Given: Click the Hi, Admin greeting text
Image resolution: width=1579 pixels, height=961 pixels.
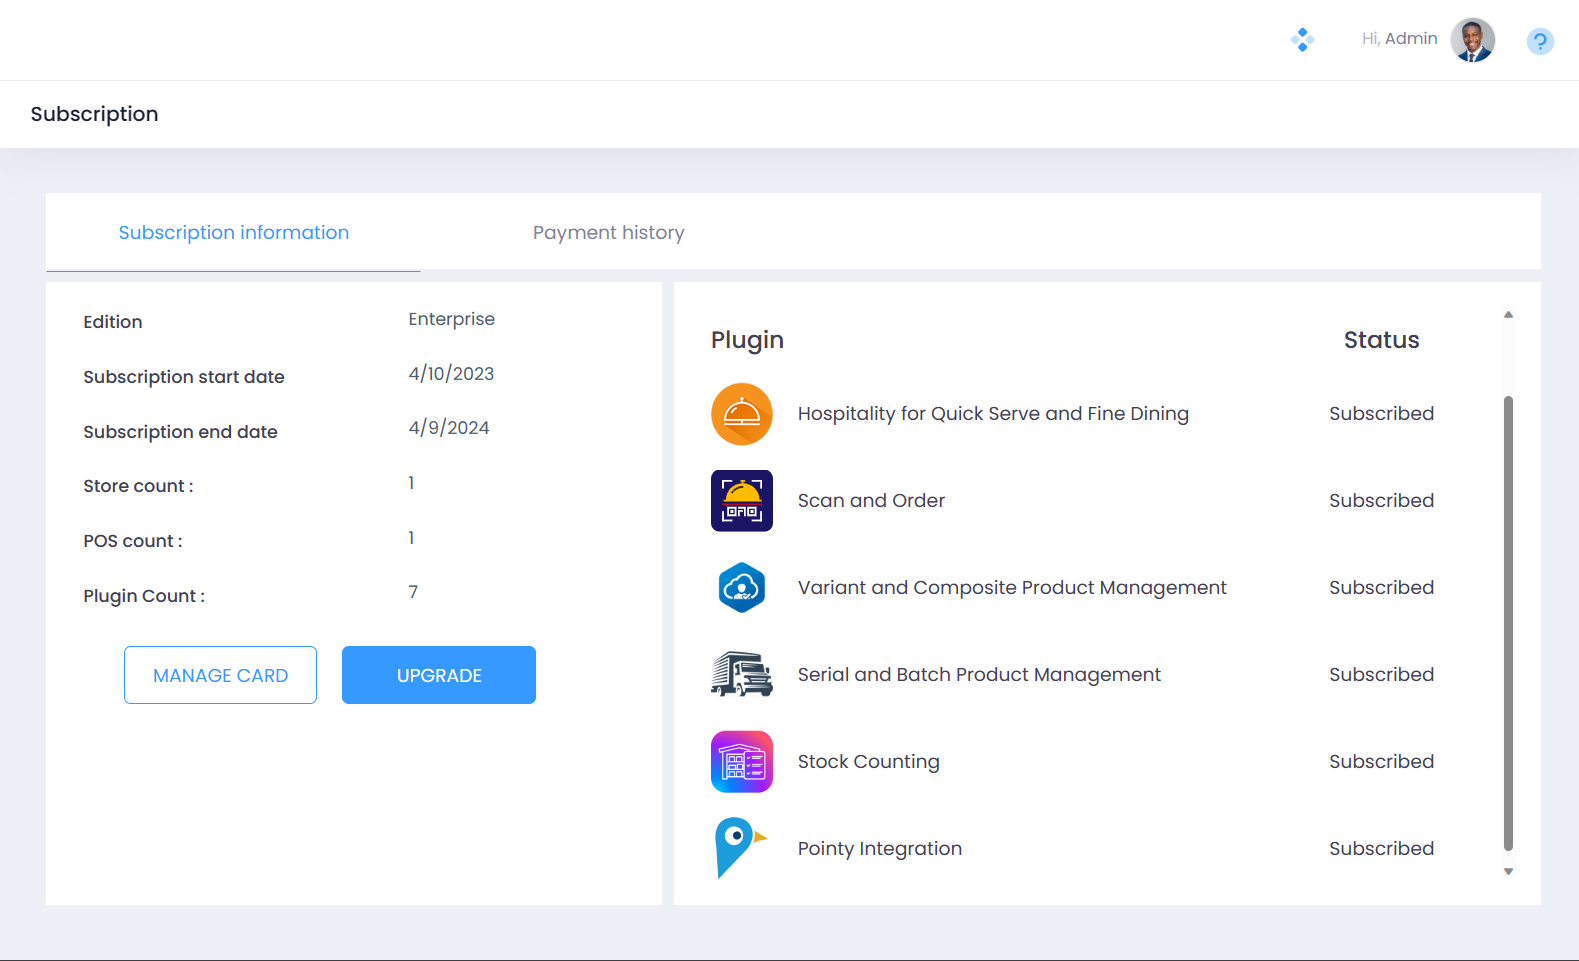Looking at the screenshot, I should pos(1399,39).
